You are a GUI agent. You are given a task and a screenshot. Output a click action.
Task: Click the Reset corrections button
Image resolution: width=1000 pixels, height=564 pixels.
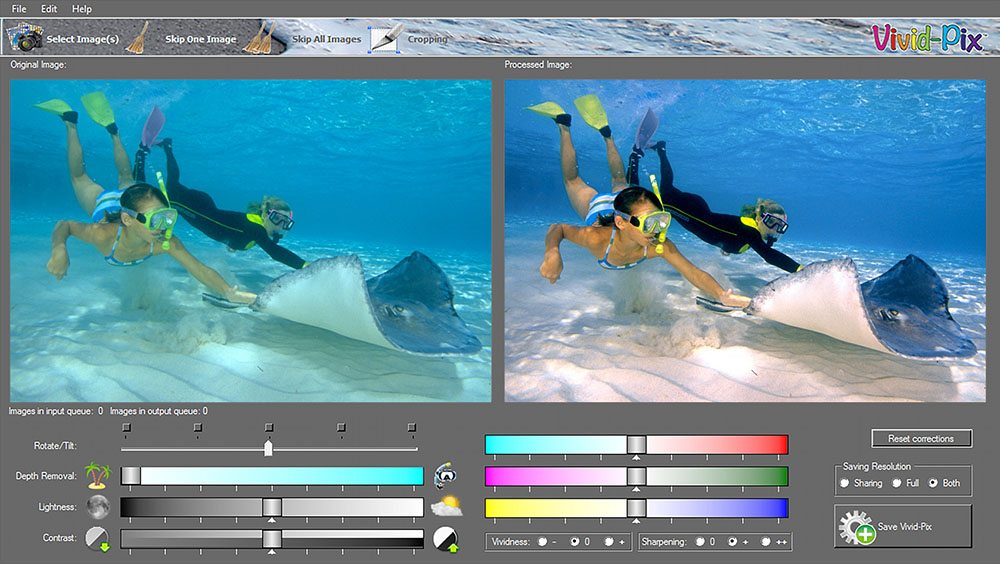(x=921, y=438)
